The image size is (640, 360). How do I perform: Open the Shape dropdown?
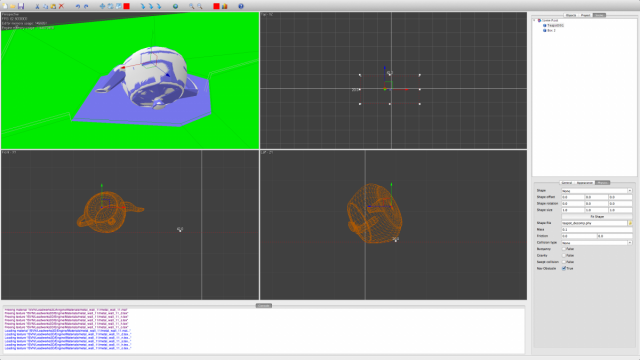[597, 191]
